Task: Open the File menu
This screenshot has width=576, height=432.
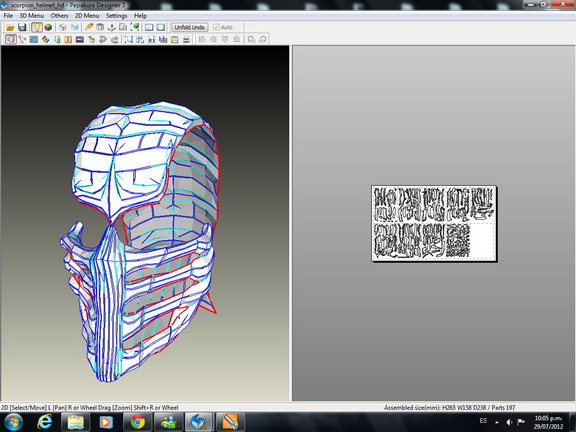Action: 8,16
